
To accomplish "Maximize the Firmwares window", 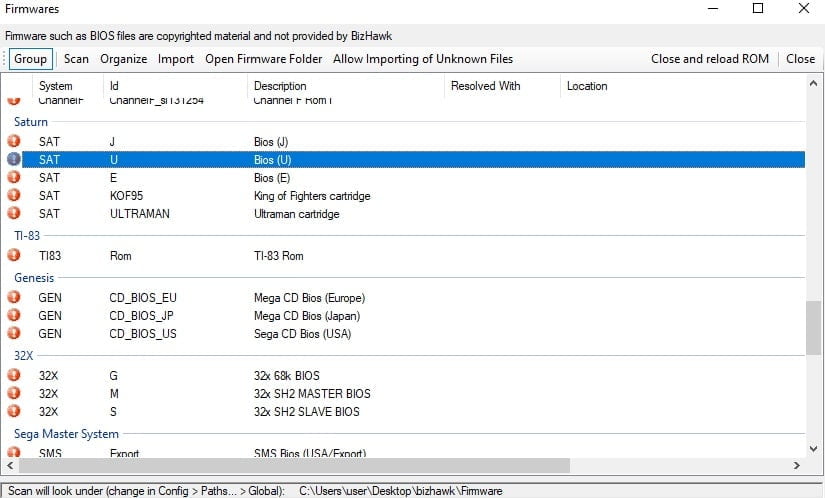I will (x=758, y=8).
